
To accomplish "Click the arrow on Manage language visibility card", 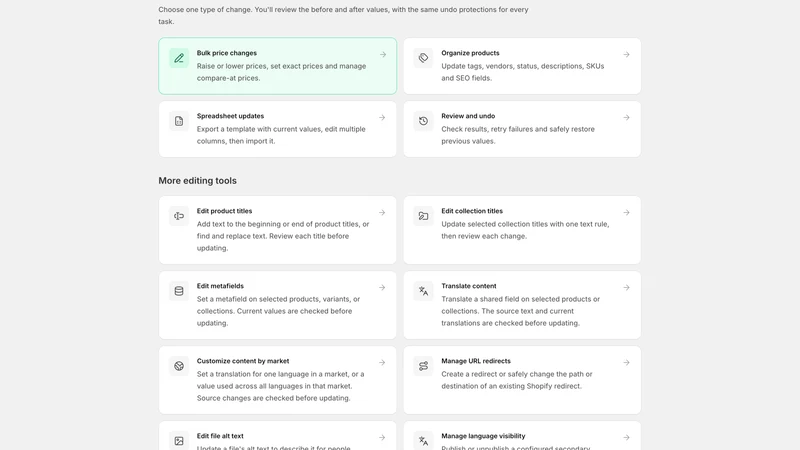I will [x=626, y=438].
